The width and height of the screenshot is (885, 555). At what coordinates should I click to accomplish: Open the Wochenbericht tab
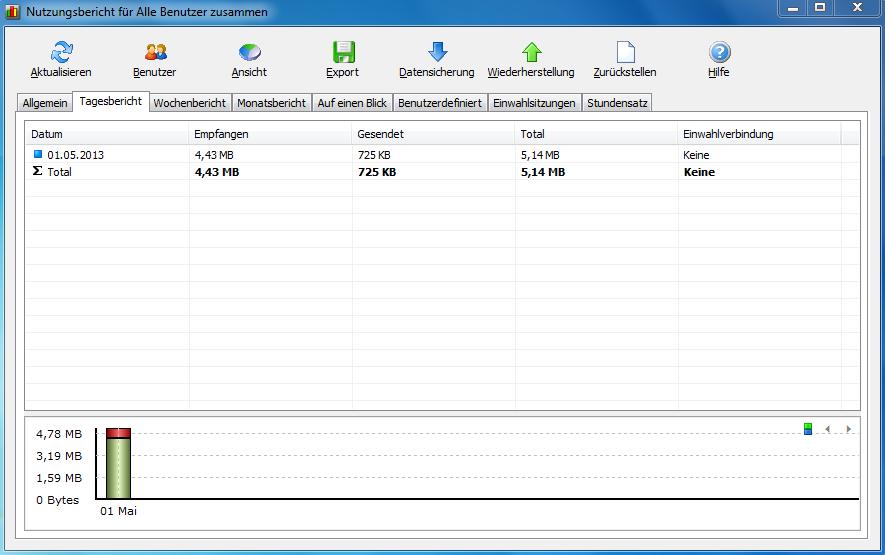pyautogui.click(x=189, y=103)
